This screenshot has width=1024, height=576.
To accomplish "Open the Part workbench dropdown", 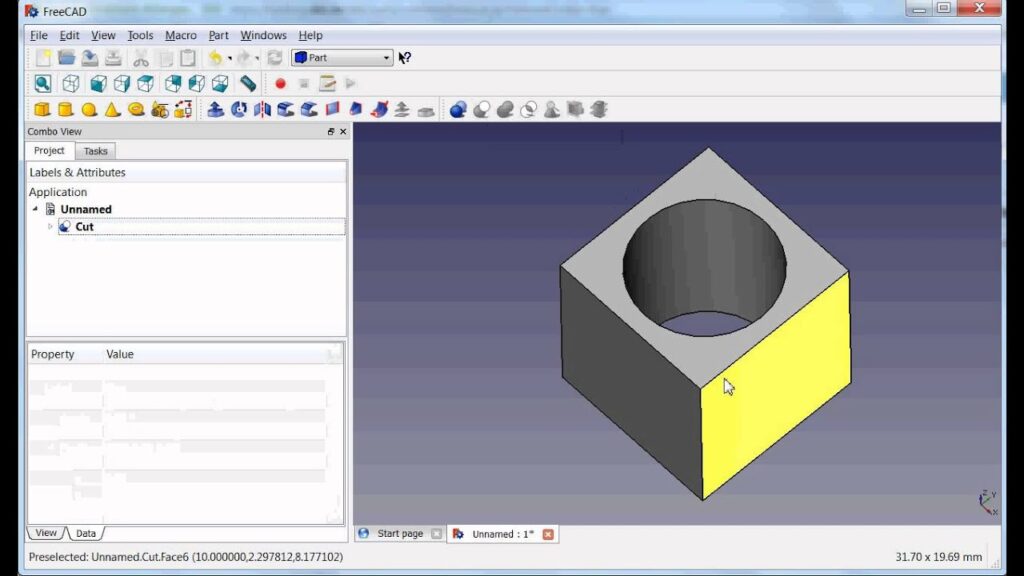I will click(342, 58).
